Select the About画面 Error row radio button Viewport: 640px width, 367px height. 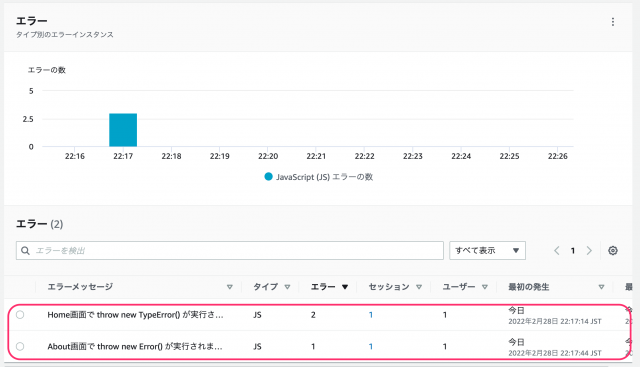[x=20, y=347]
